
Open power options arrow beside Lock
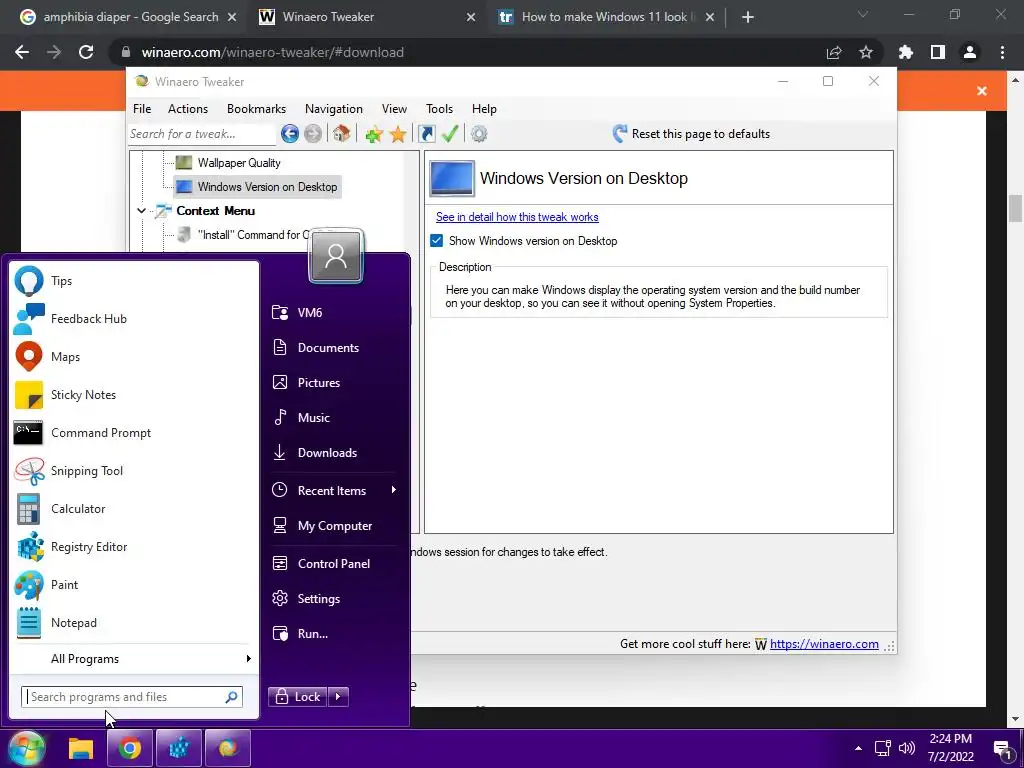click(x=338, y=697)
